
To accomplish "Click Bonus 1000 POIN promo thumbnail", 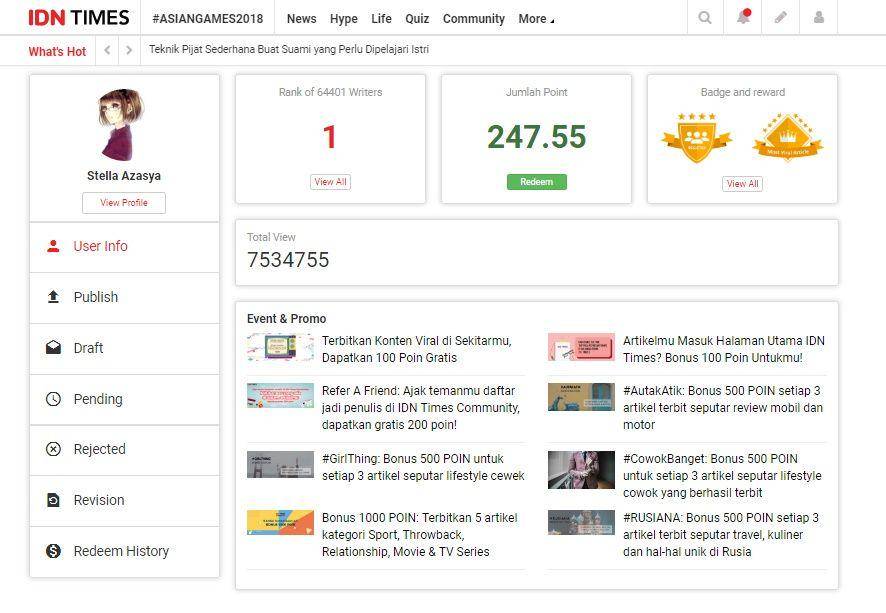I will point(280,522).
